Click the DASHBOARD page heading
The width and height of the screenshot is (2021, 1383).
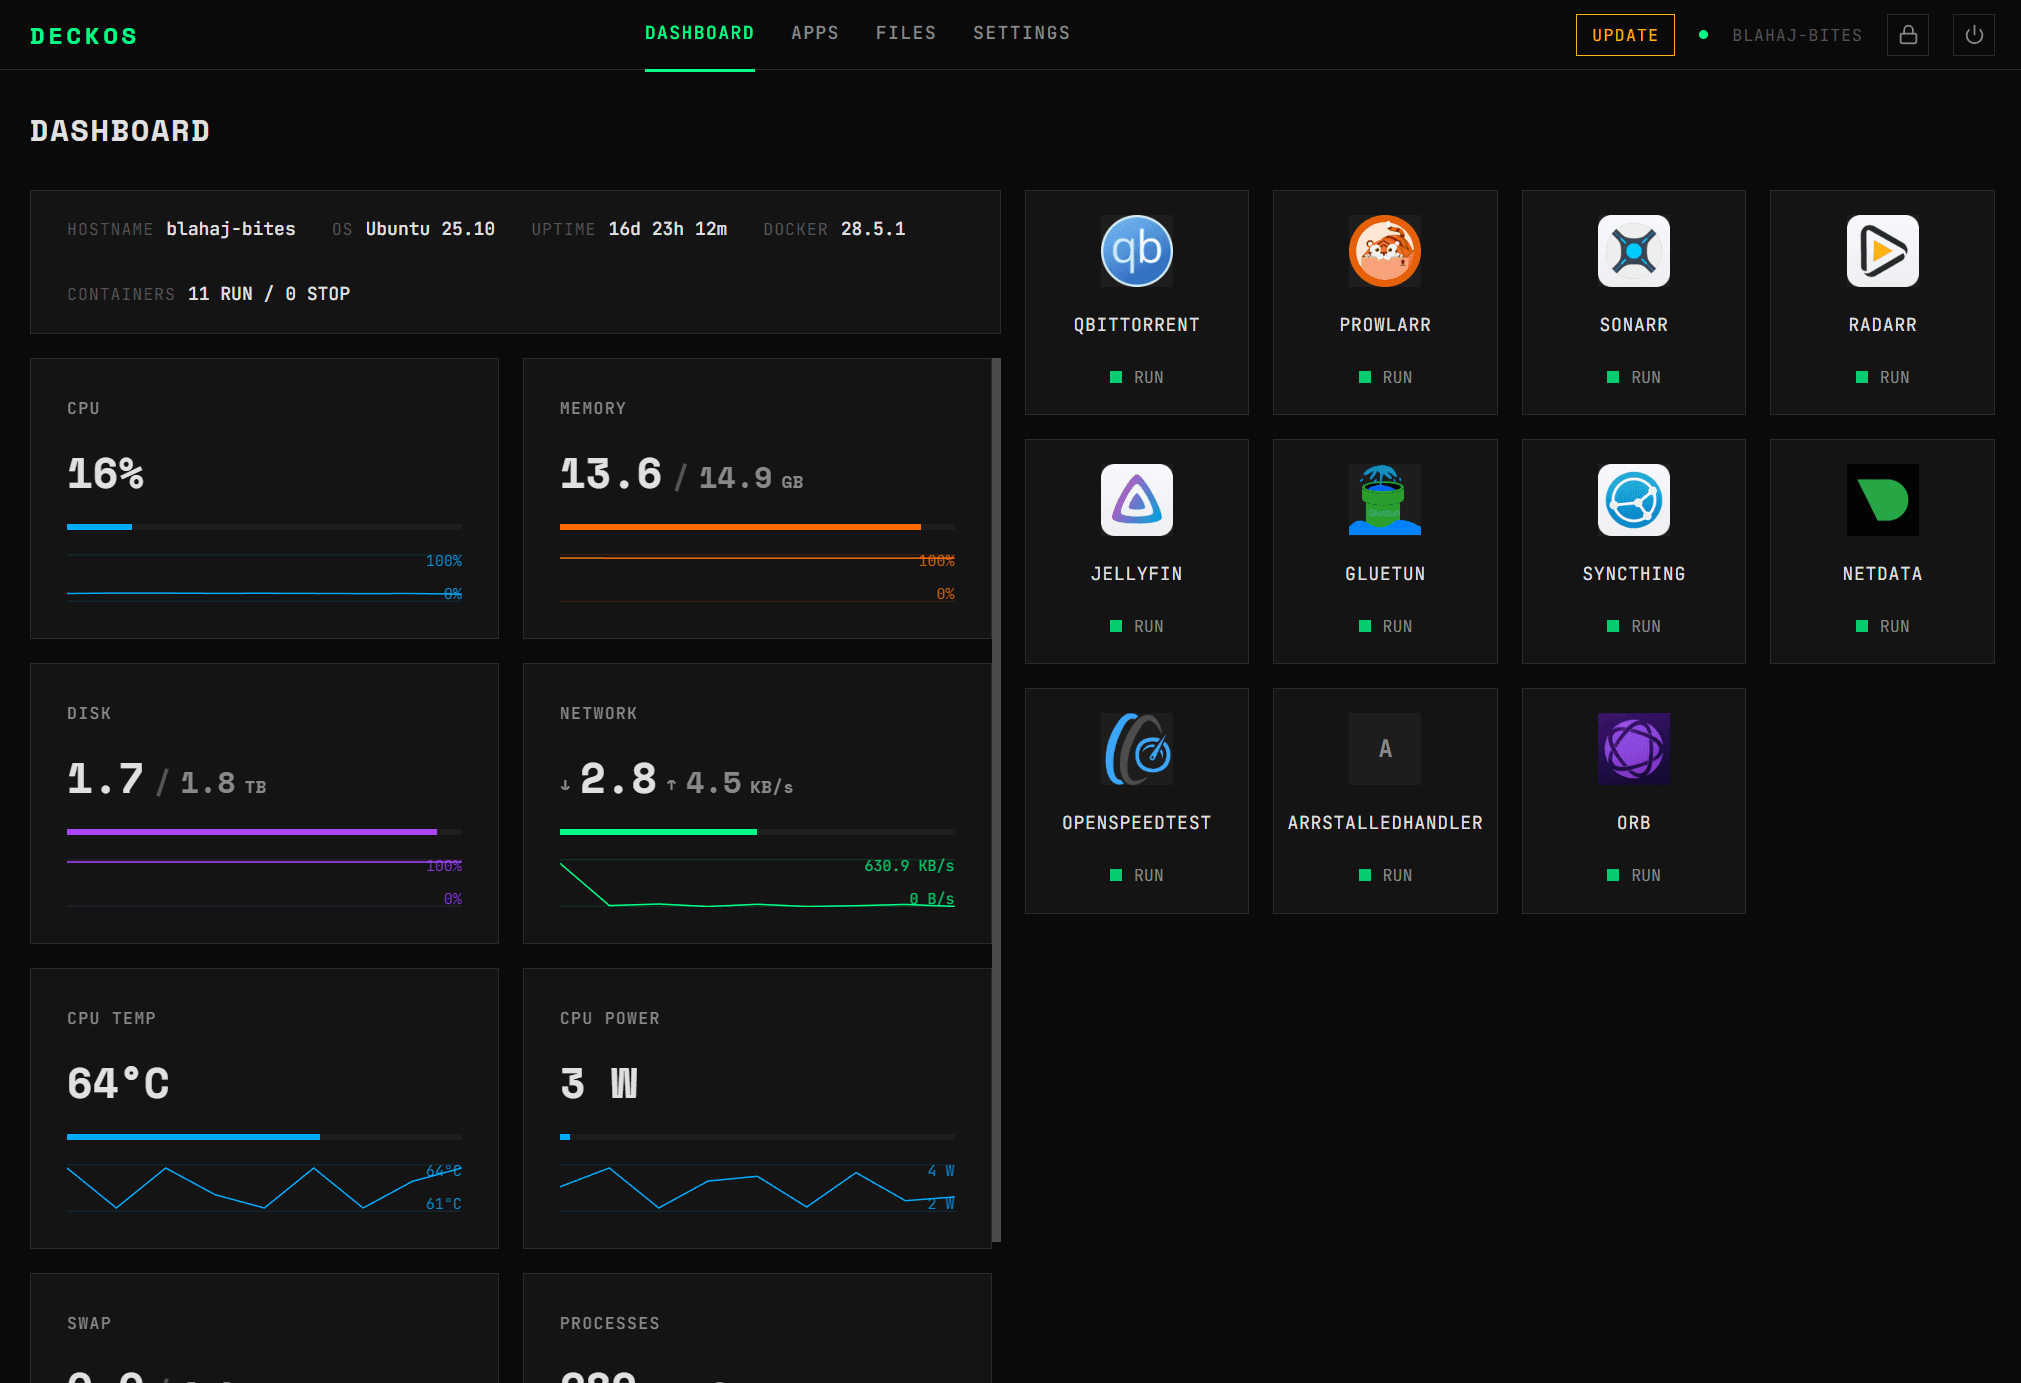(x=120, y=131)
